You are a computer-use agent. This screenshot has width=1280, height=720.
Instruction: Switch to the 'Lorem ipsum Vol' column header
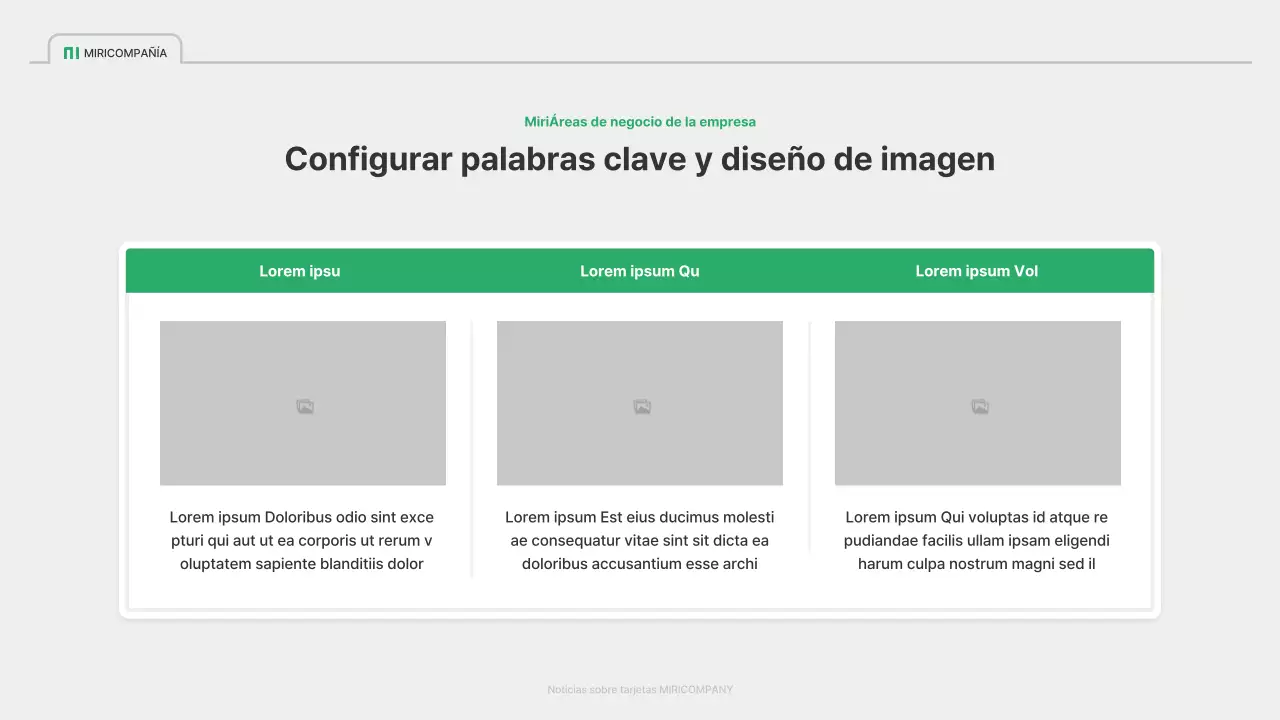977,270
